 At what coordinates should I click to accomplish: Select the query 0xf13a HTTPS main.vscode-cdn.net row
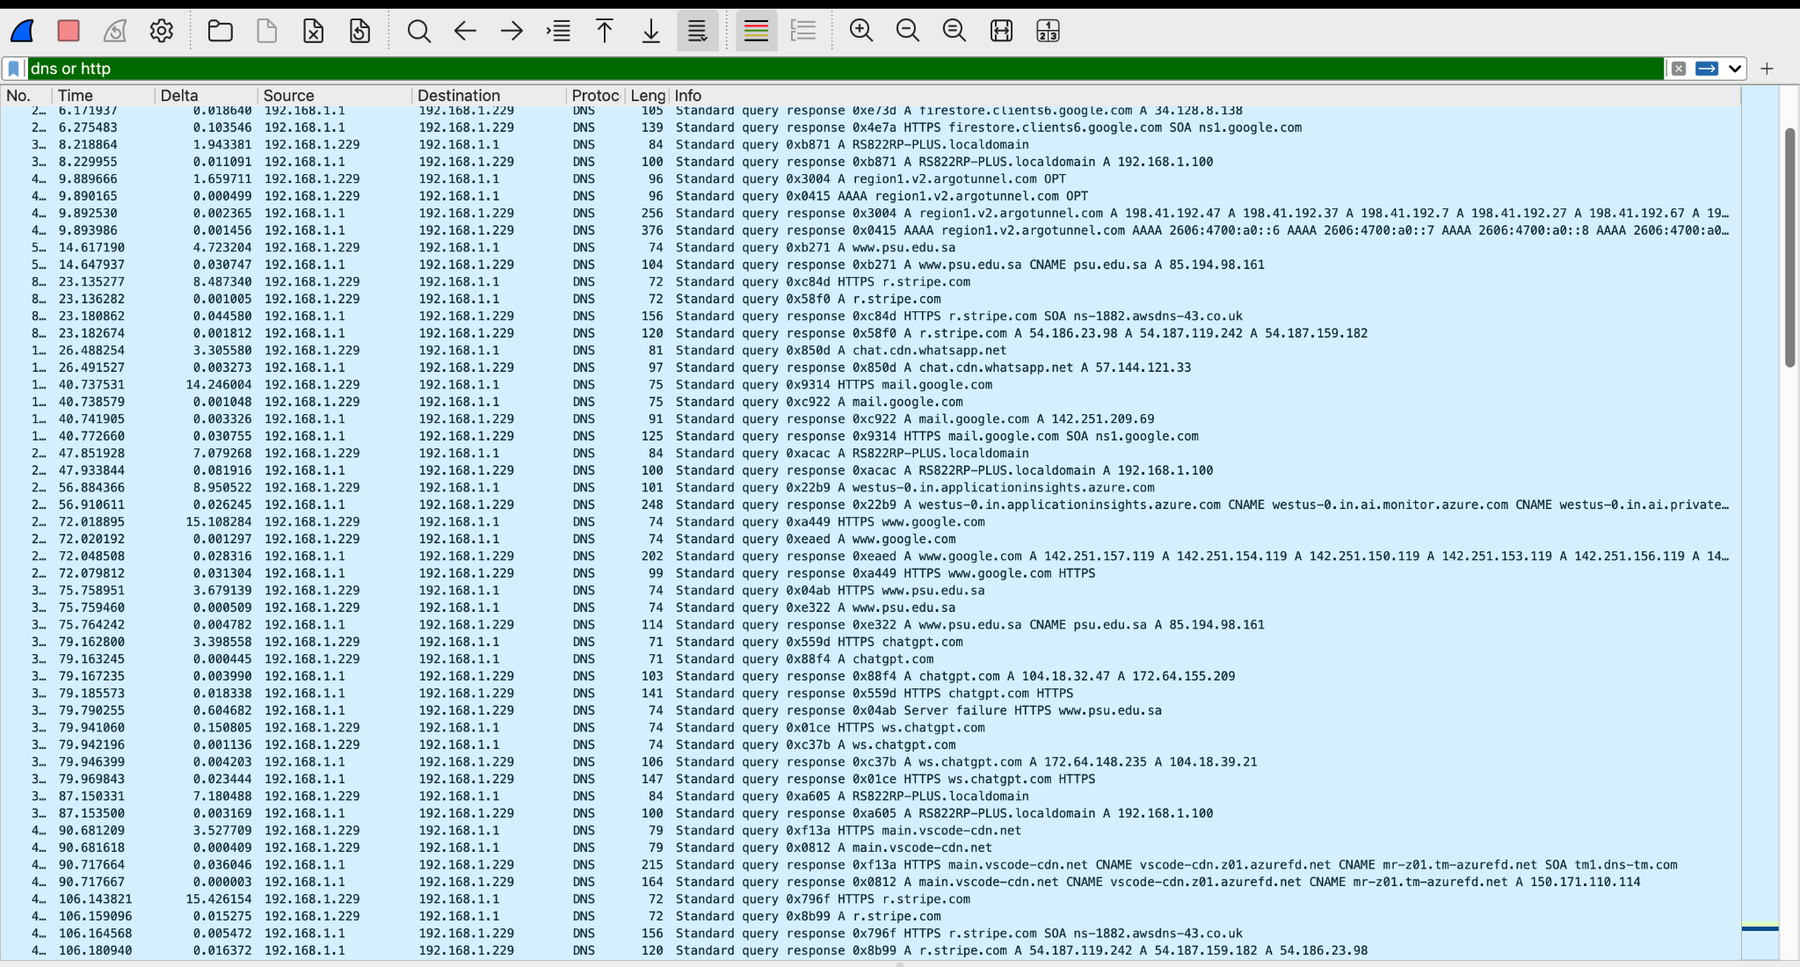pyautogui.click(x=870, y=830)
